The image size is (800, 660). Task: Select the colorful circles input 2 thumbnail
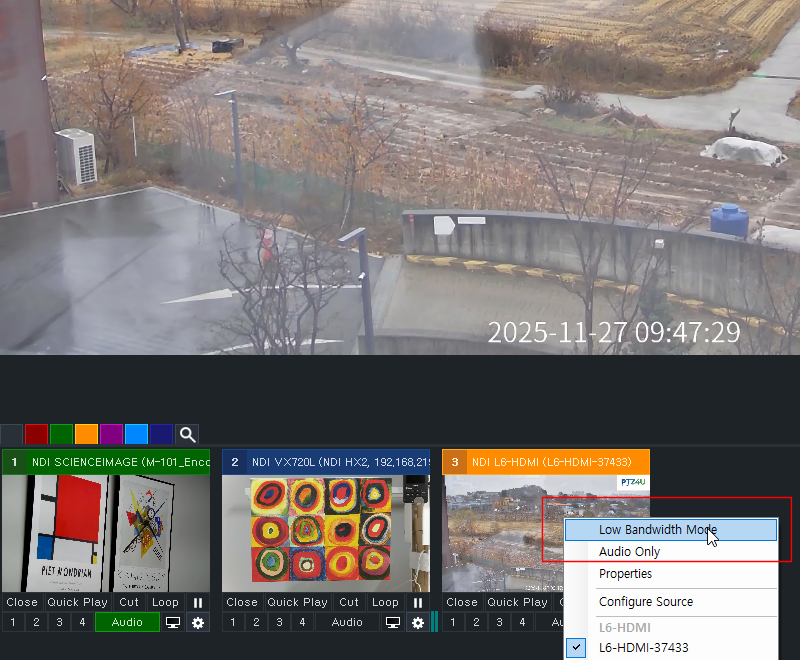pyautogui.click(x=326, y=534)
